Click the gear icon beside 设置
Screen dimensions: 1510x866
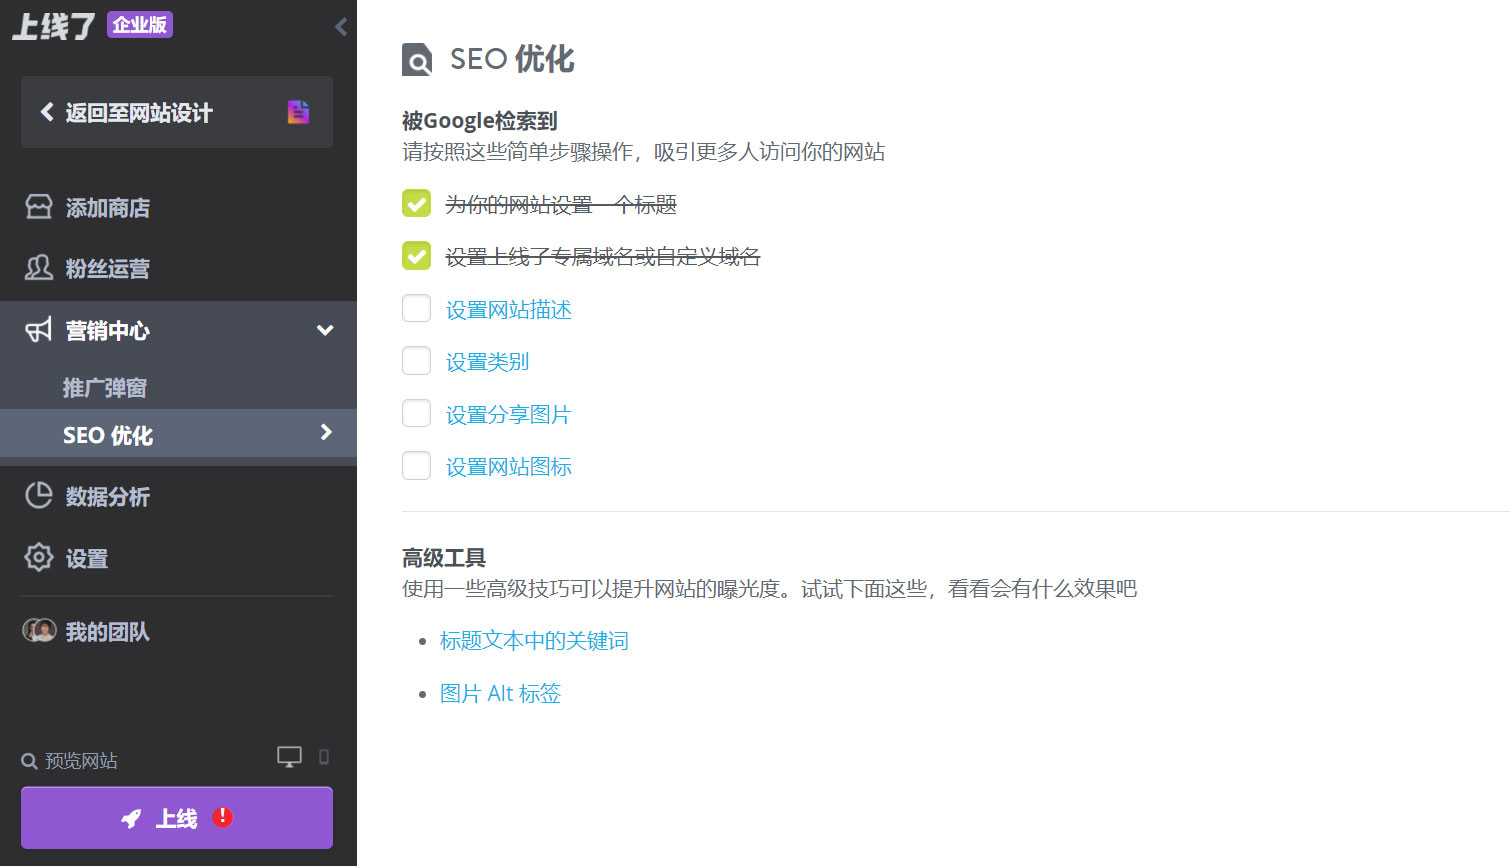pyautogui.click(x=37, y=558)
